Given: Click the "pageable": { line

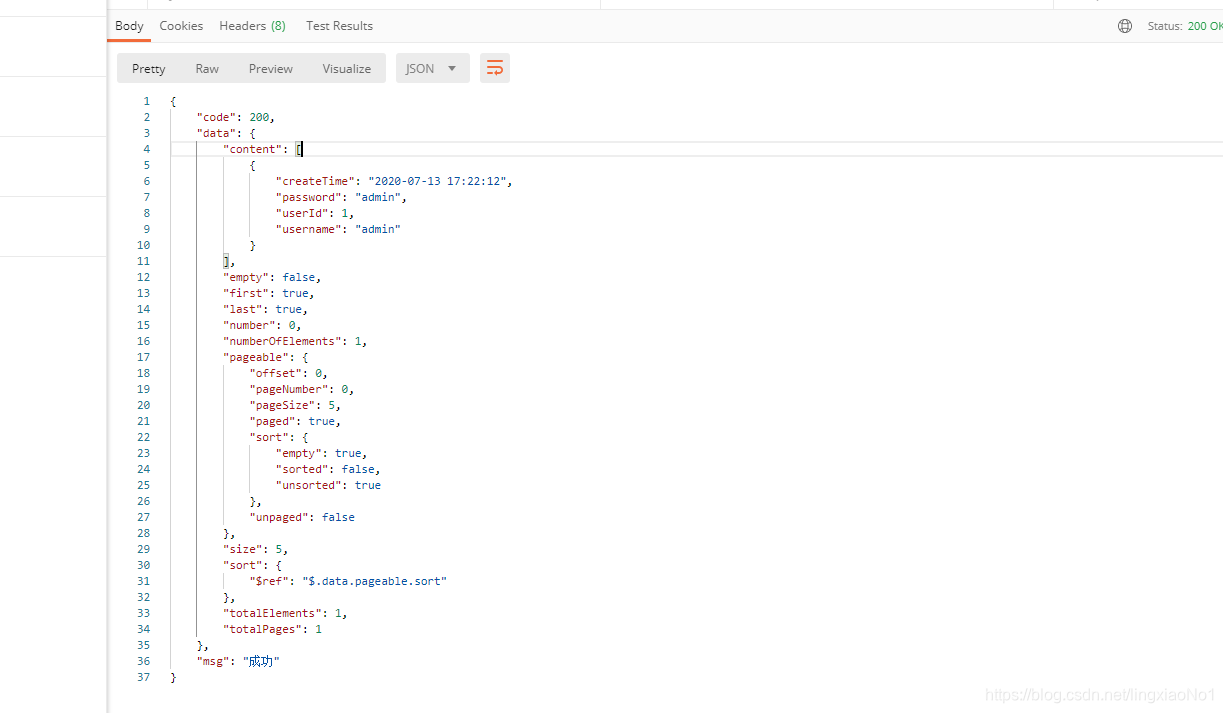Looking at the screenshot, I should pyautogui.click(x=265, y=357).
